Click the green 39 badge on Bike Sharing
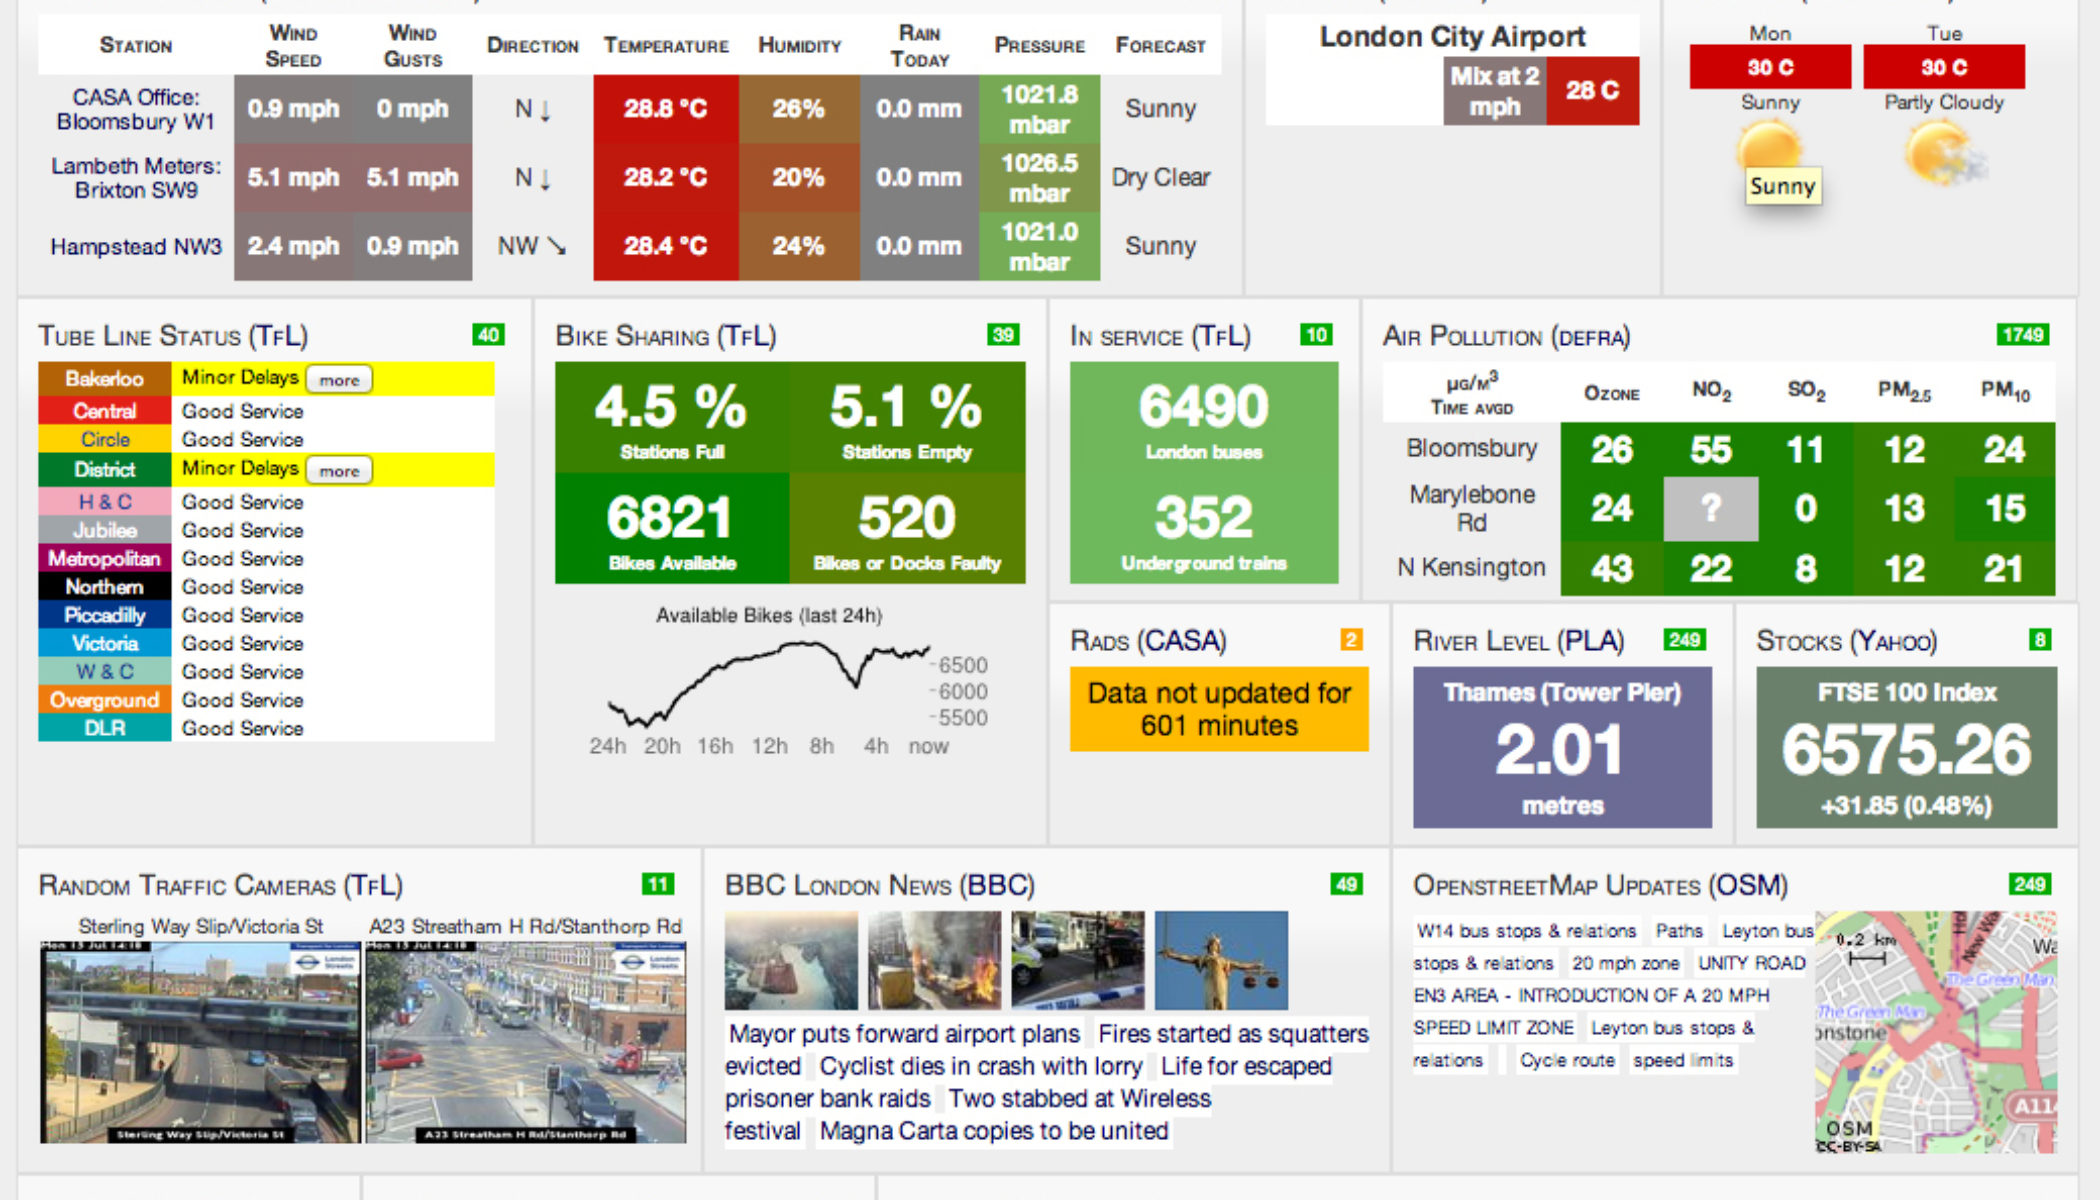Image resolution: width=2100 pixels, height=1200 pixels. [1003, 335]
